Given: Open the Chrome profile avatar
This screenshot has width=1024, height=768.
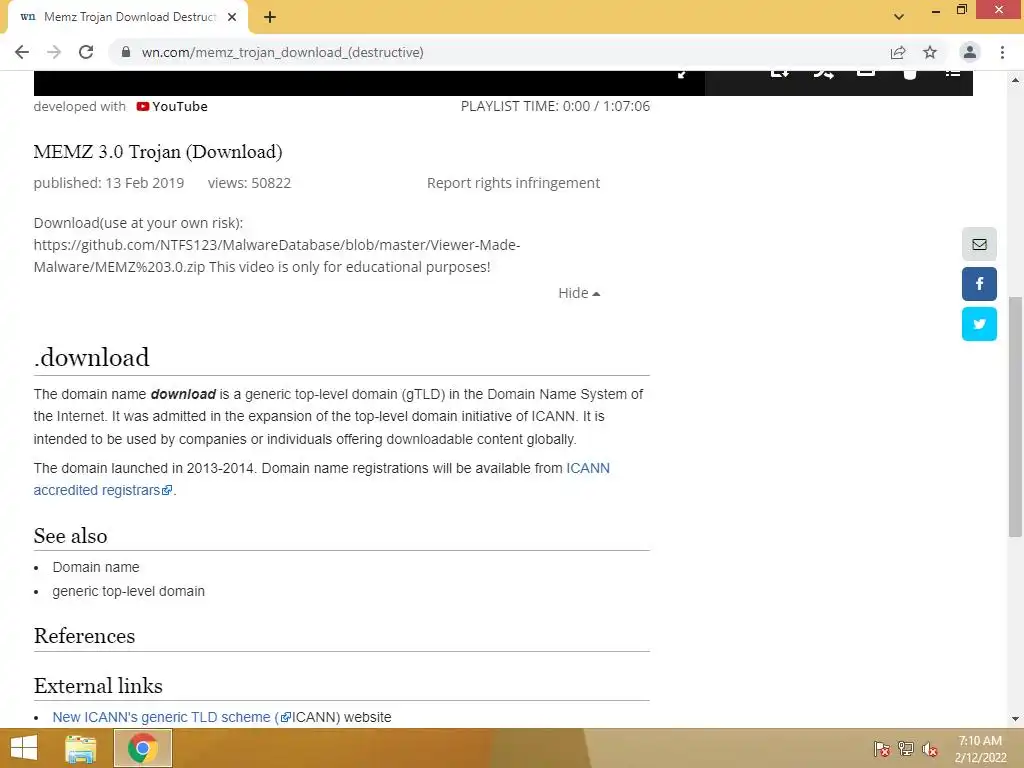Looking at the screenshot, I should coord(970,52).
